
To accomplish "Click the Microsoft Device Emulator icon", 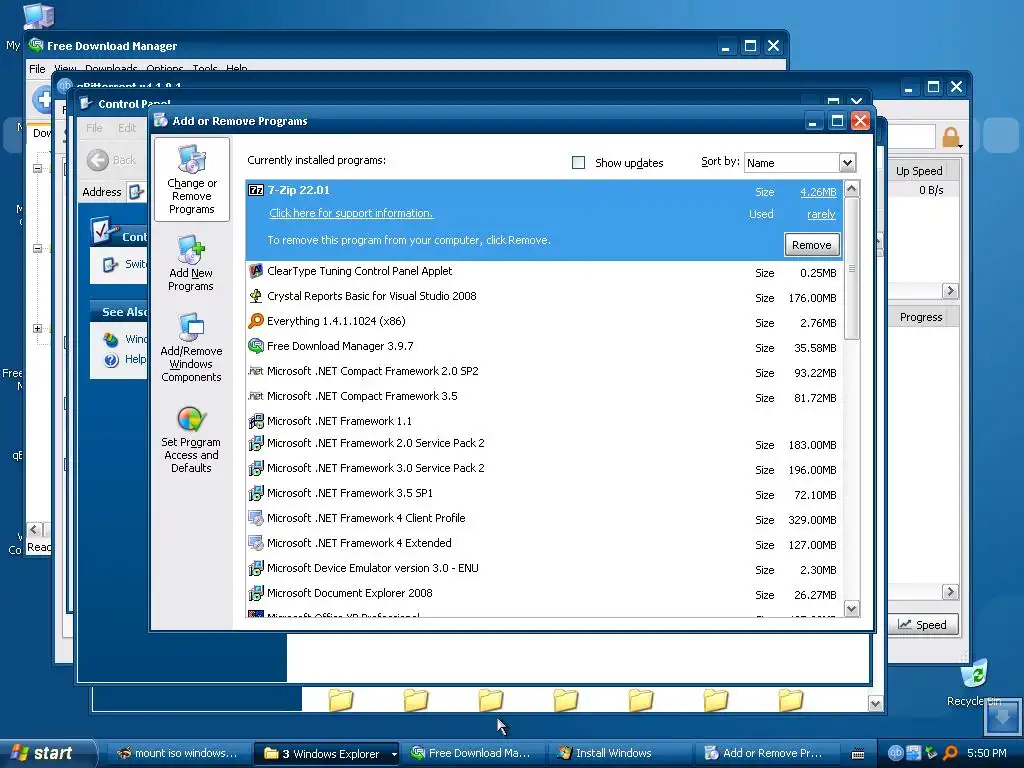I will pos(256,568).
